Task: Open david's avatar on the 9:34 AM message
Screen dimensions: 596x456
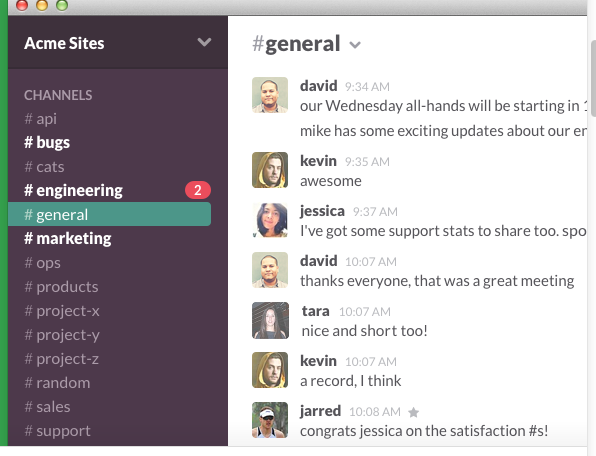Action: click(270, 95)
